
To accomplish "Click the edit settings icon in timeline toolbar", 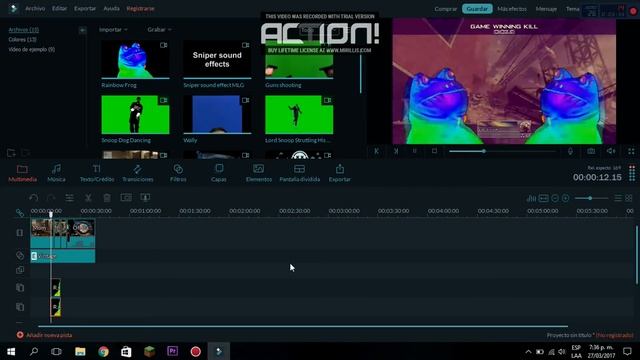I will [x=69, y=198].
